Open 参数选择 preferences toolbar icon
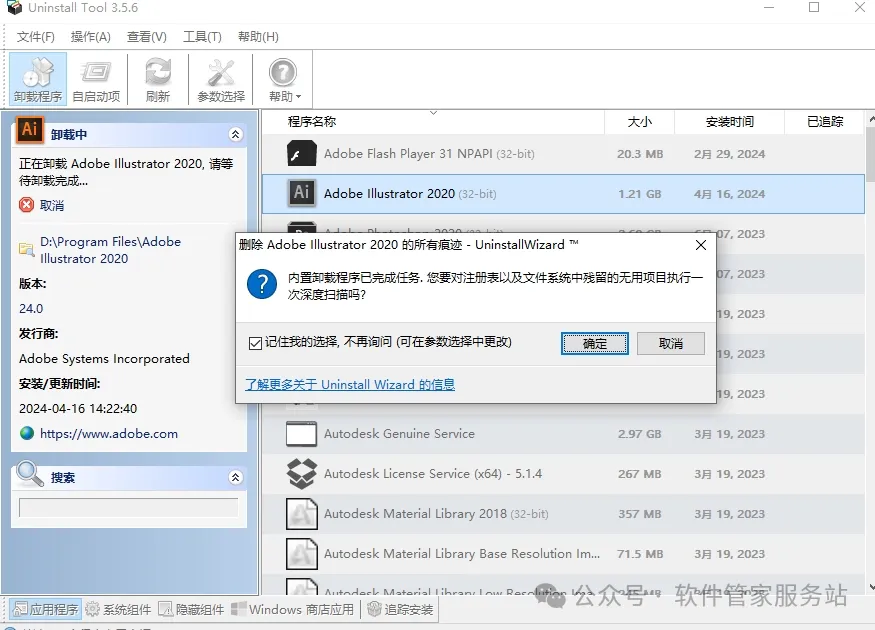The image size is (875, 630). [x=221, y=79]
